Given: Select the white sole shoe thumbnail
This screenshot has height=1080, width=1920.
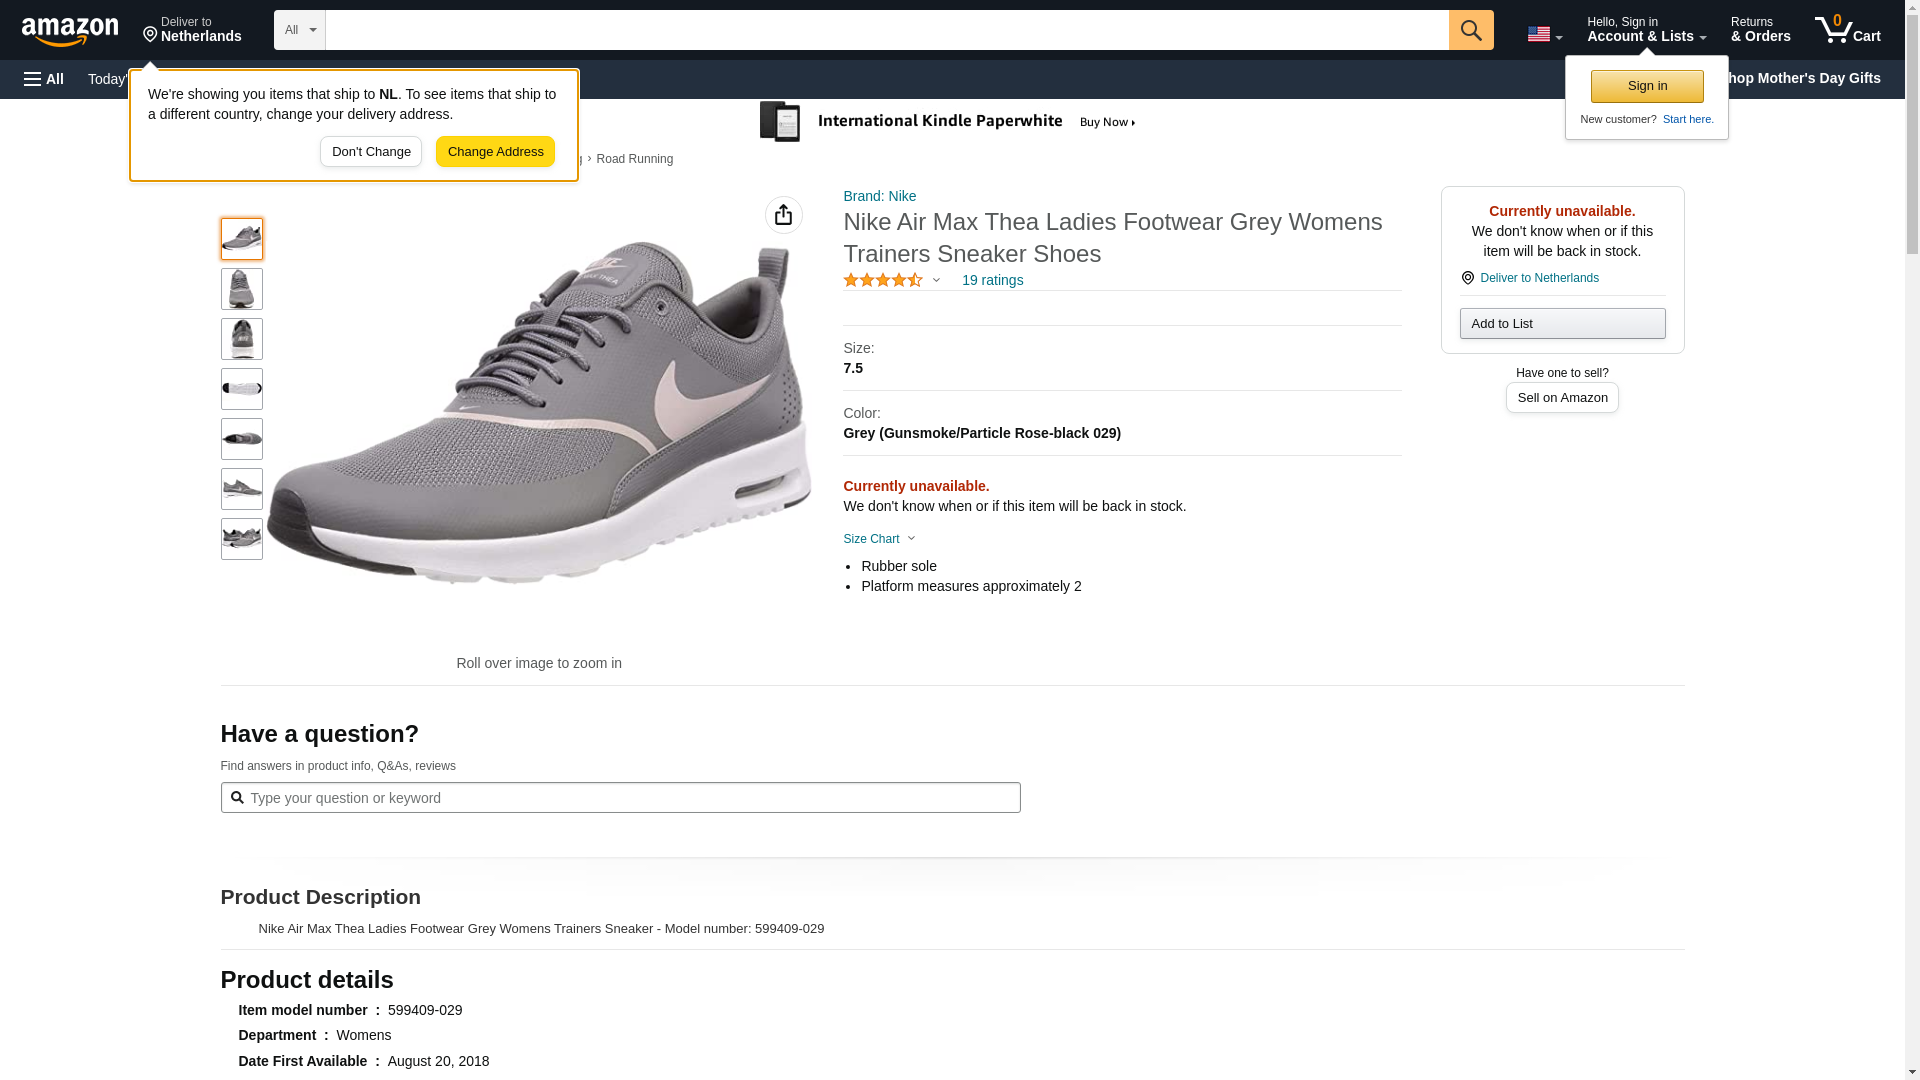Looking at the screenshot, I should tap(241, 389).
